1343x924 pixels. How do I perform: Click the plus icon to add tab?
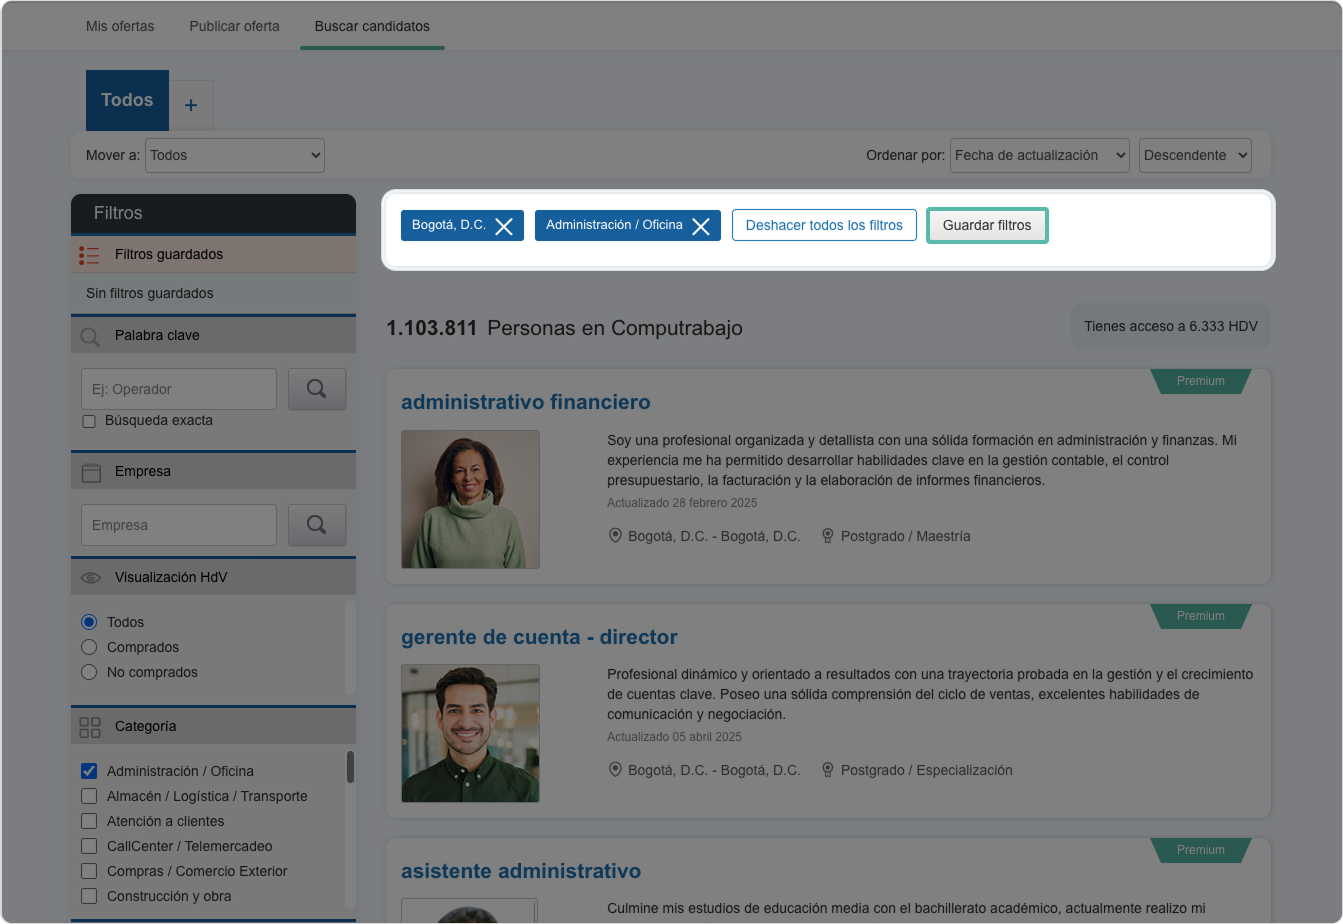tap(191, 105)
